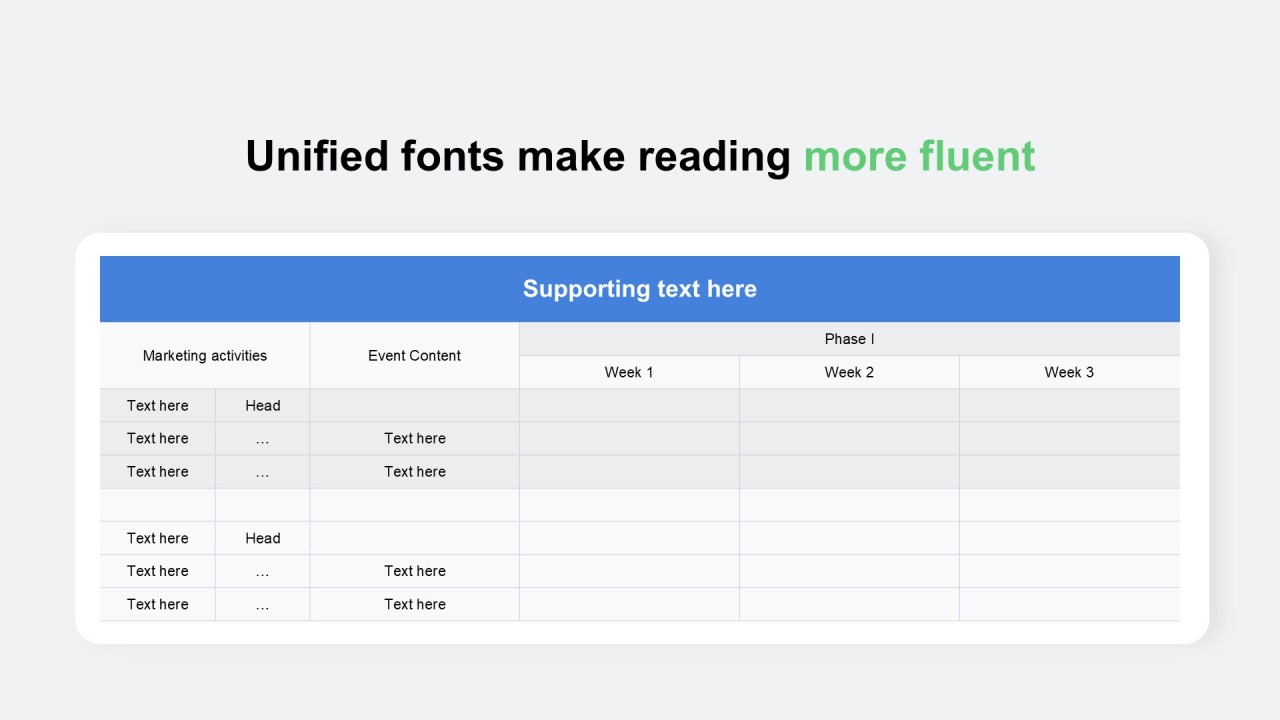Viewport: 1280px width, 720px height.
Task: Click the first 'Head' cell in the gray section
Action: 263,405
